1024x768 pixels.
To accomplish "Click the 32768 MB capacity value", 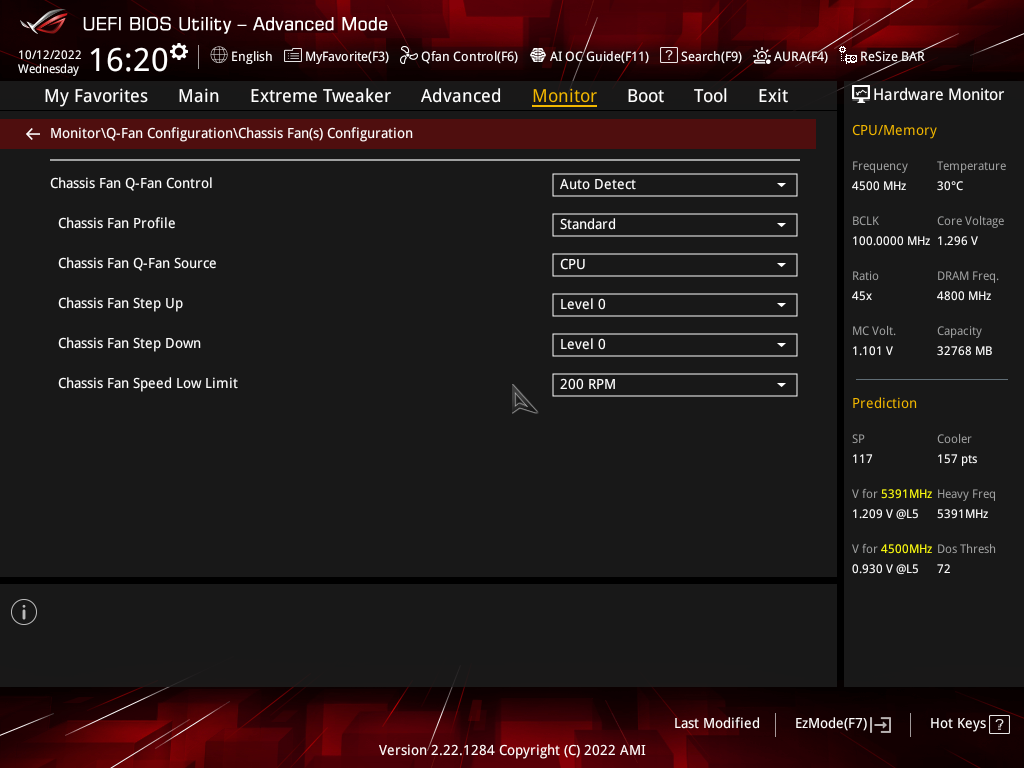I will tap(965, 351).
